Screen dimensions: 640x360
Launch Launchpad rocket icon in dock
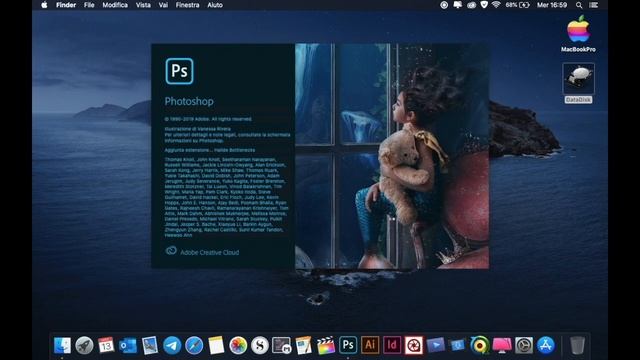[x=84, y=346]
